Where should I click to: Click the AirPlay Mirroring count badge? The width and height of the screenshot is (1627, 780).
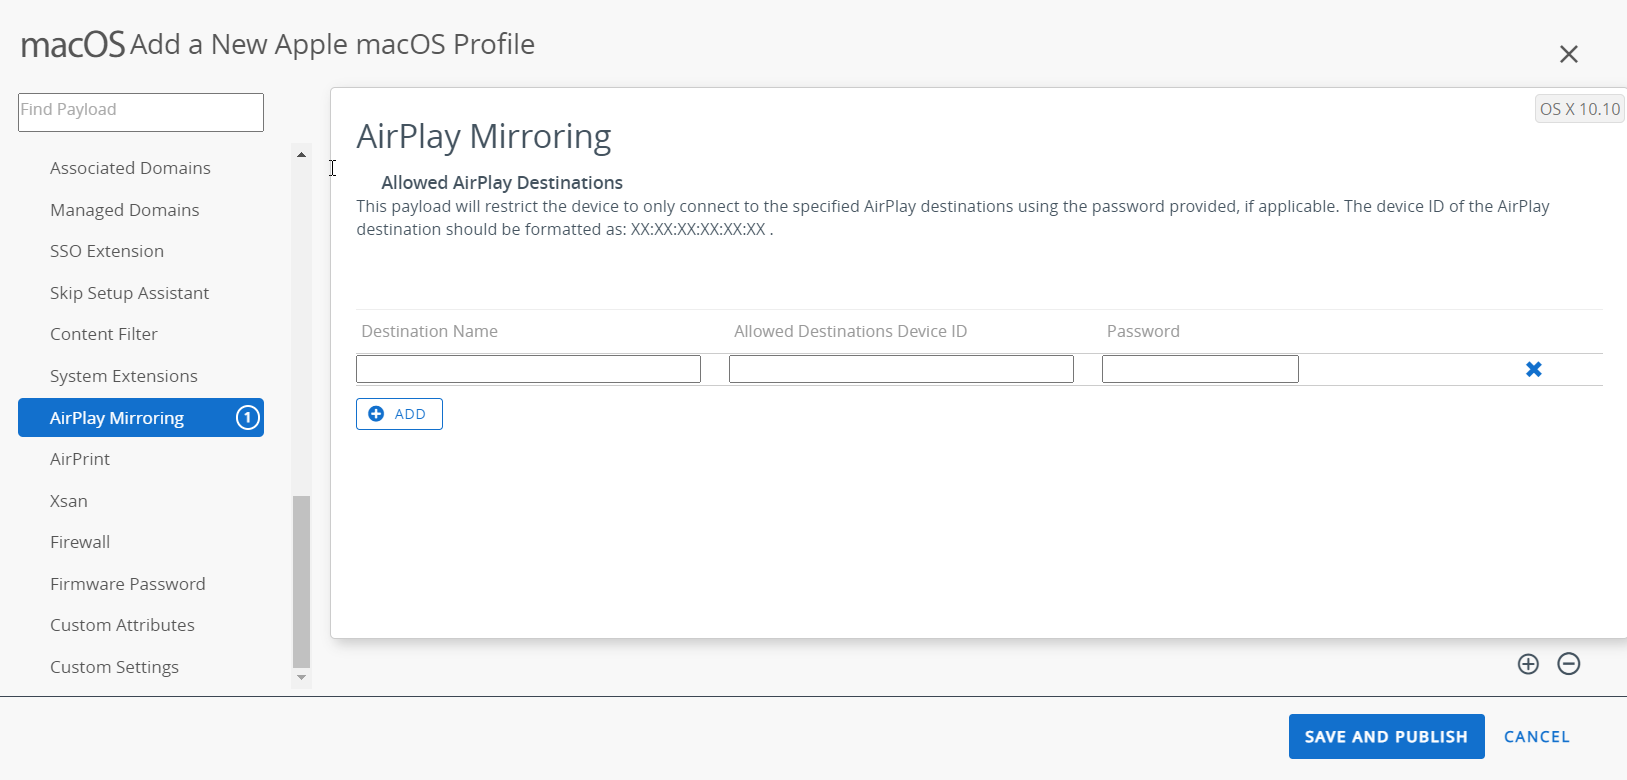[247, 417]
